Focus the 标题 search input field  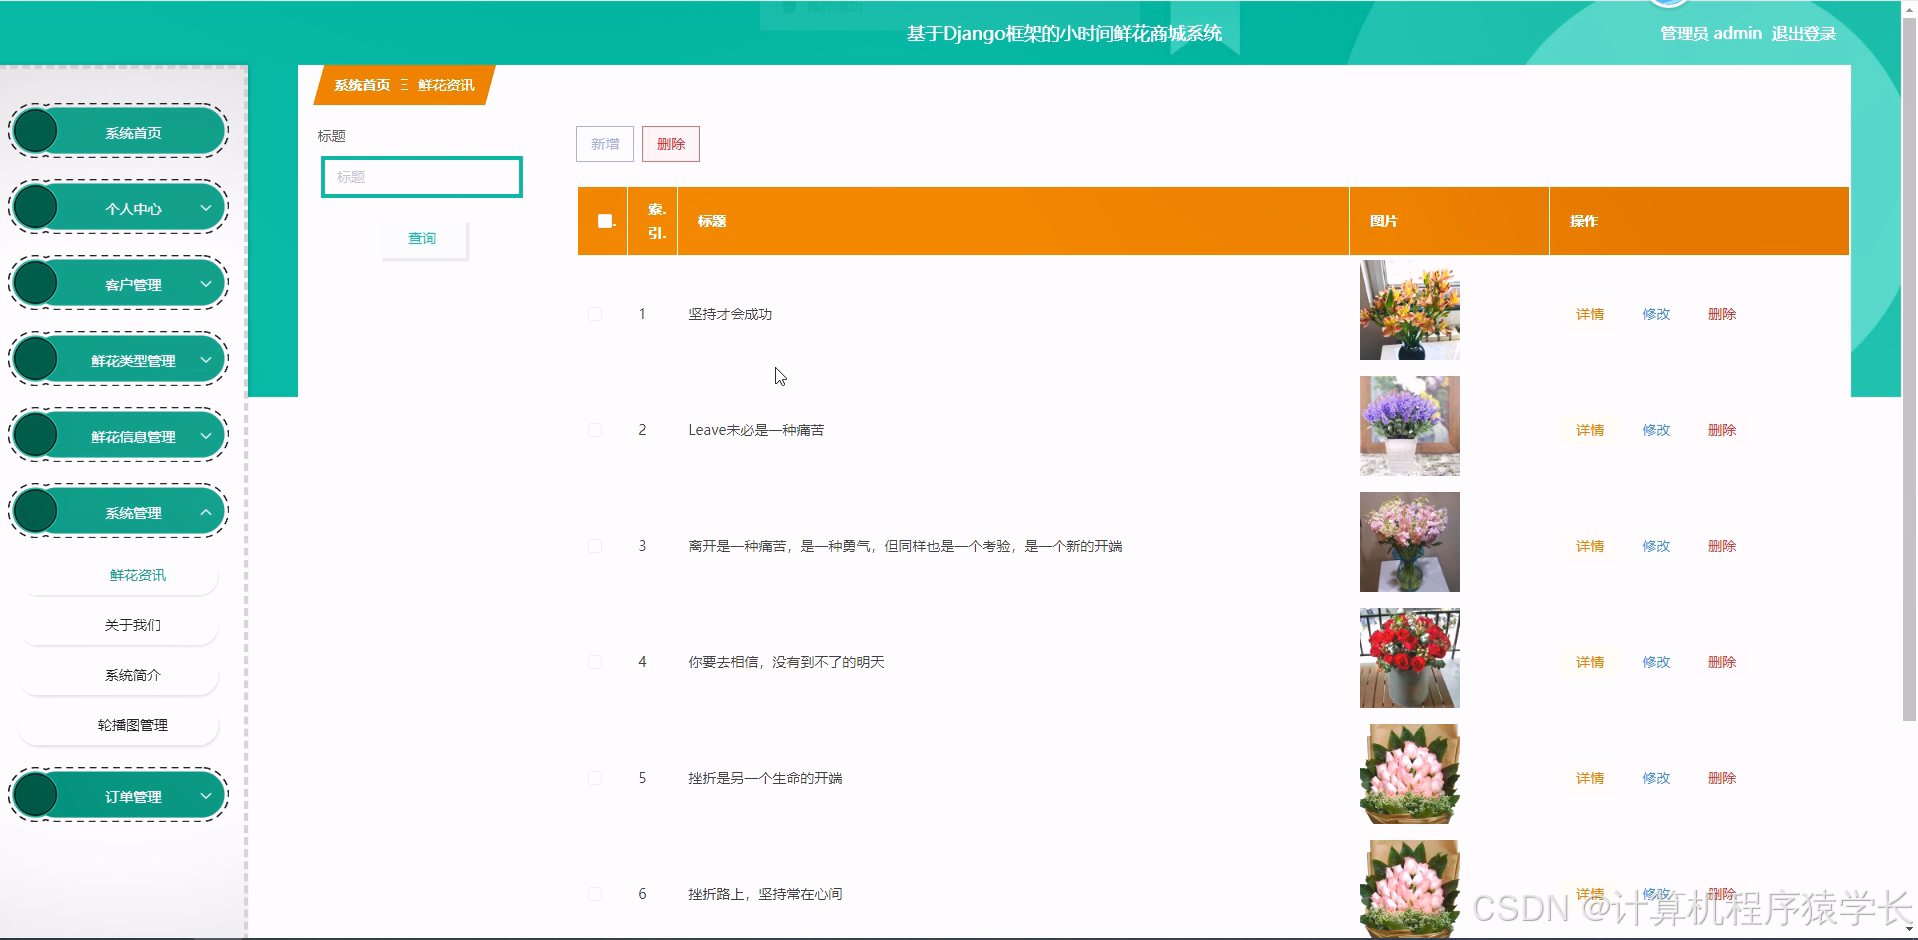[422, 177]
